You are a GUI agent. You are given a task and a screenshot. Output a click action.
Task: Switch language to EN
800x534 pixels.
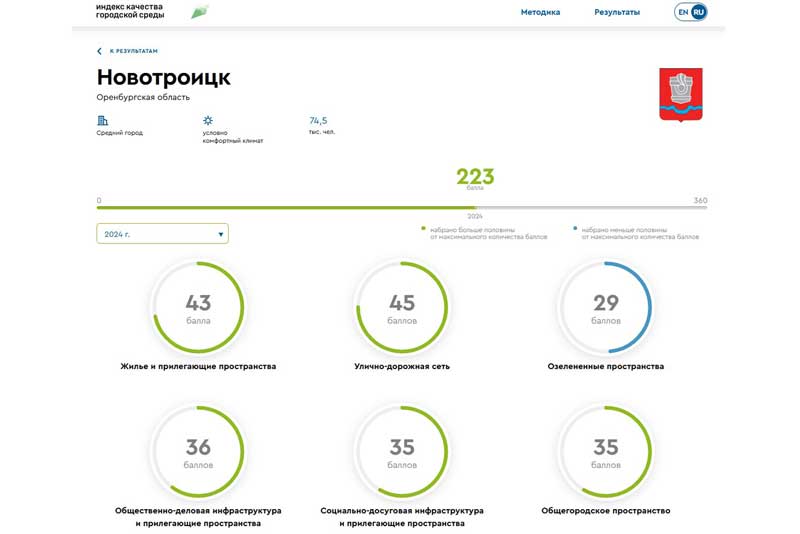click(x=683, y=12)
